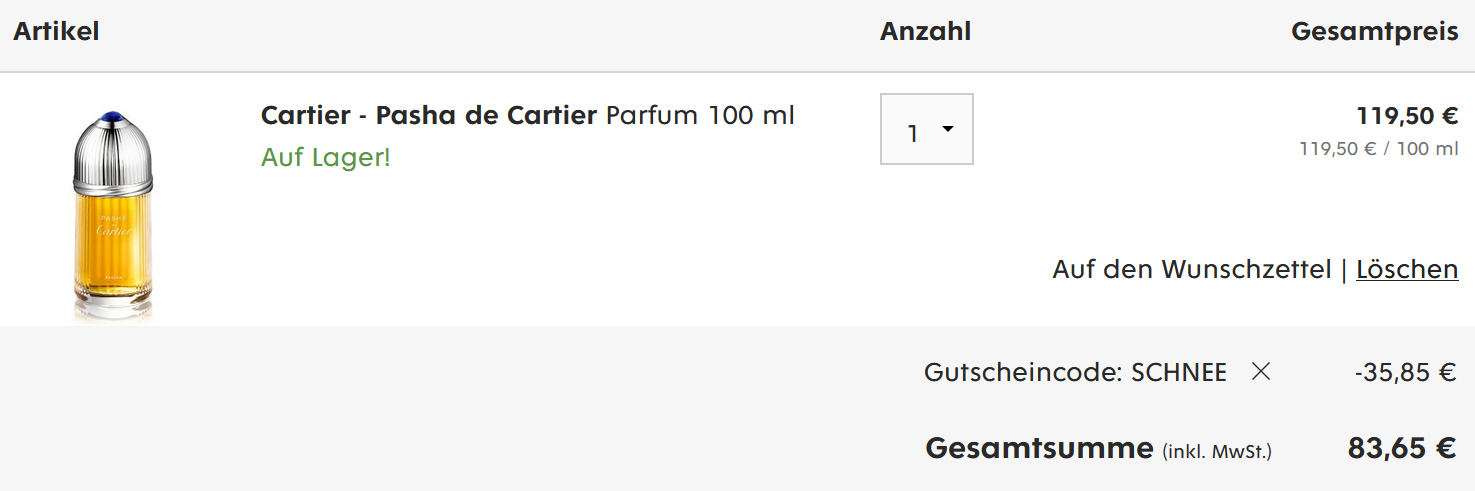Click the blue cap of the perfume bottle
The width and height of the screenshot is (1475, 491).
113,119
